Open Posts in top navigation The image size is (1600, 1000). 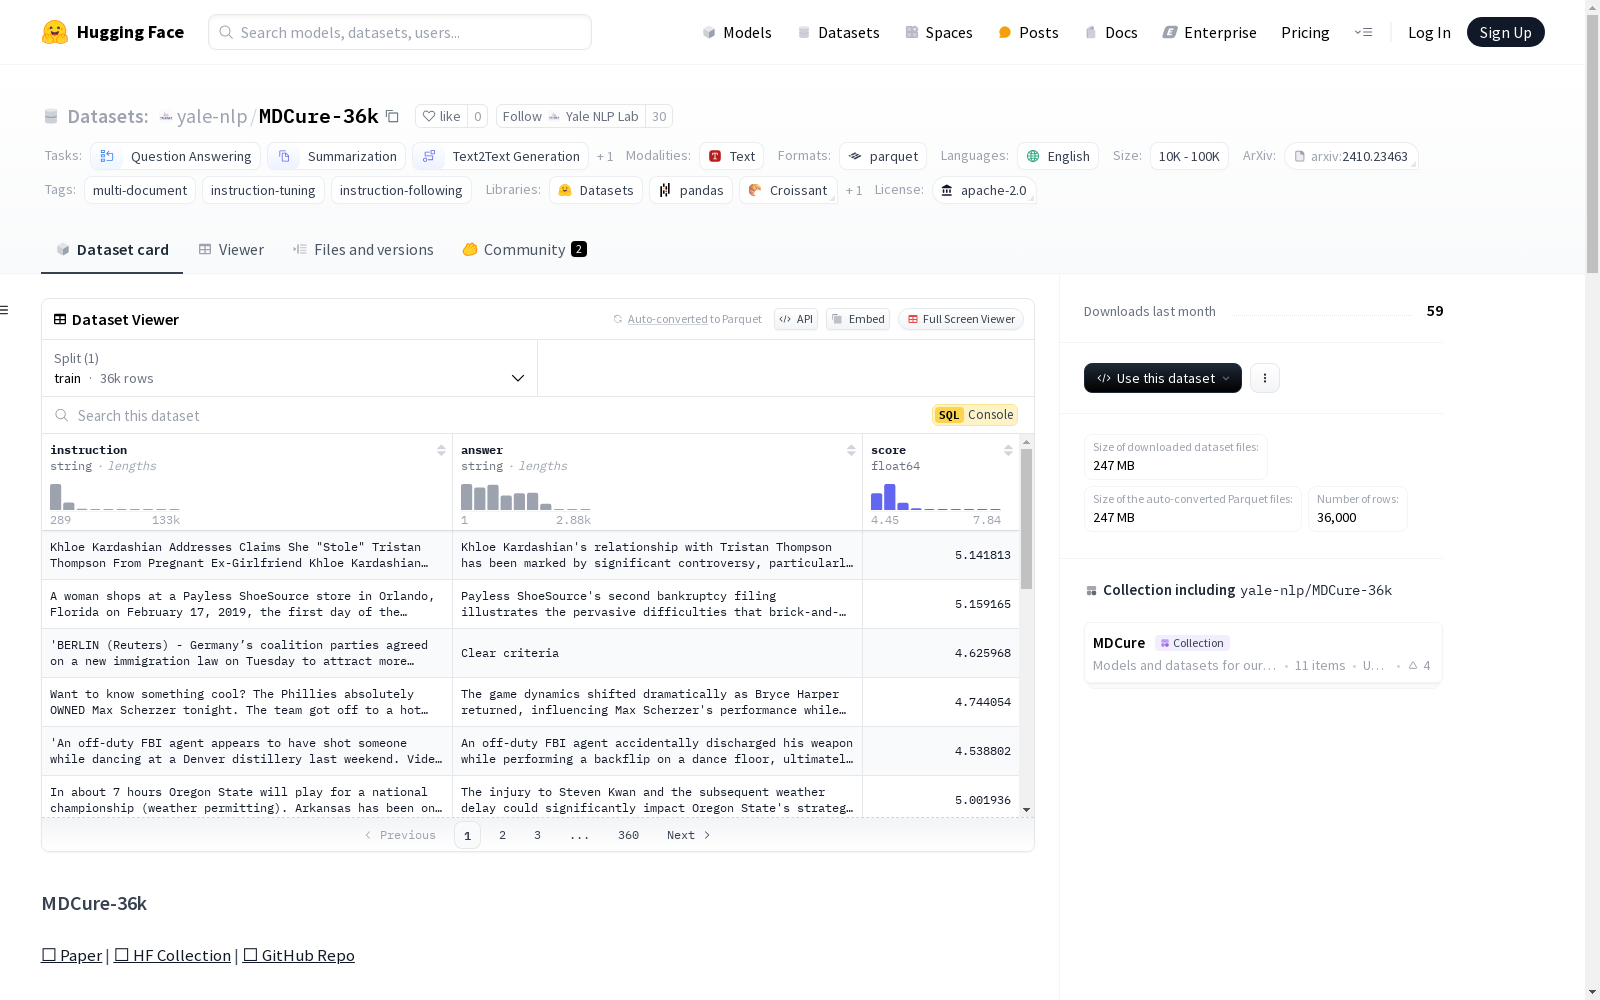point(1028,32)
